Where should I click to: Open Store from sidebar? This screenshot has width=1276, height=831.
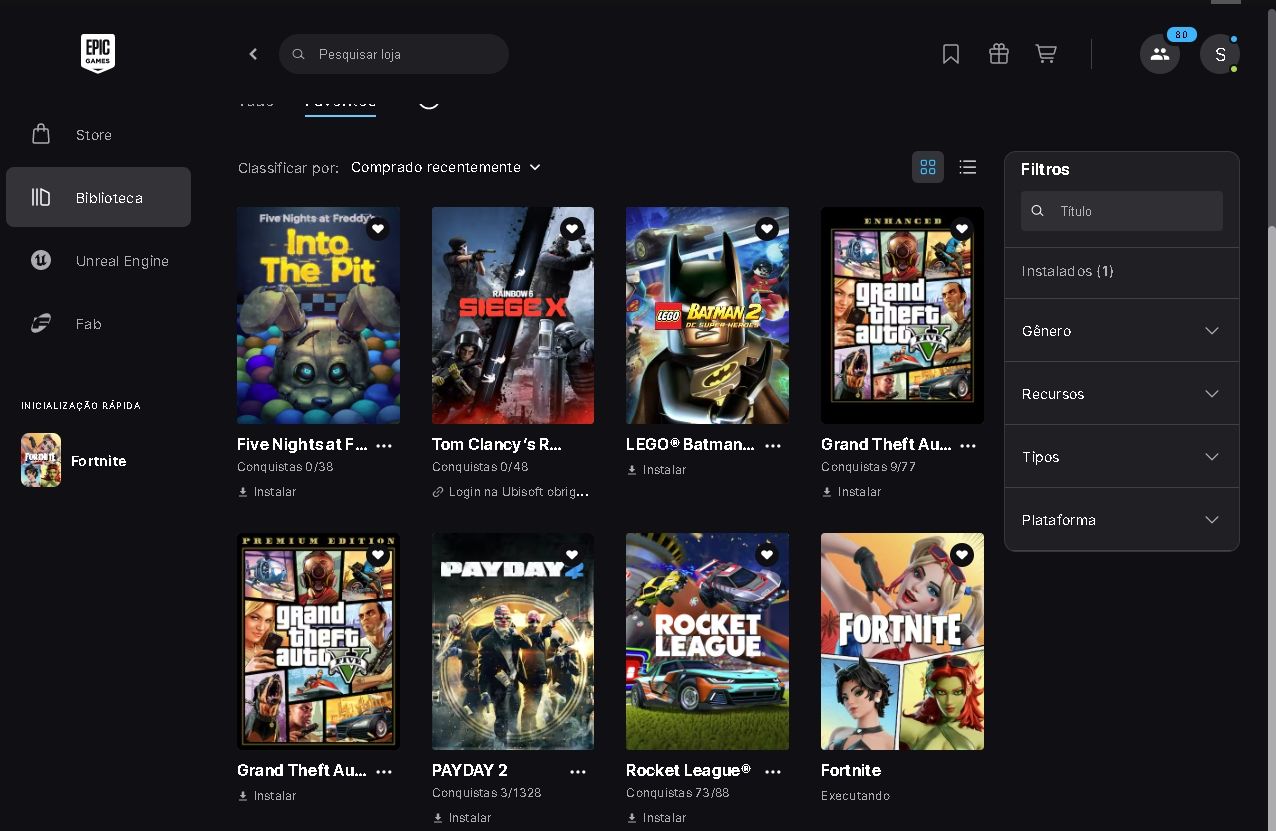pos(98,134)
